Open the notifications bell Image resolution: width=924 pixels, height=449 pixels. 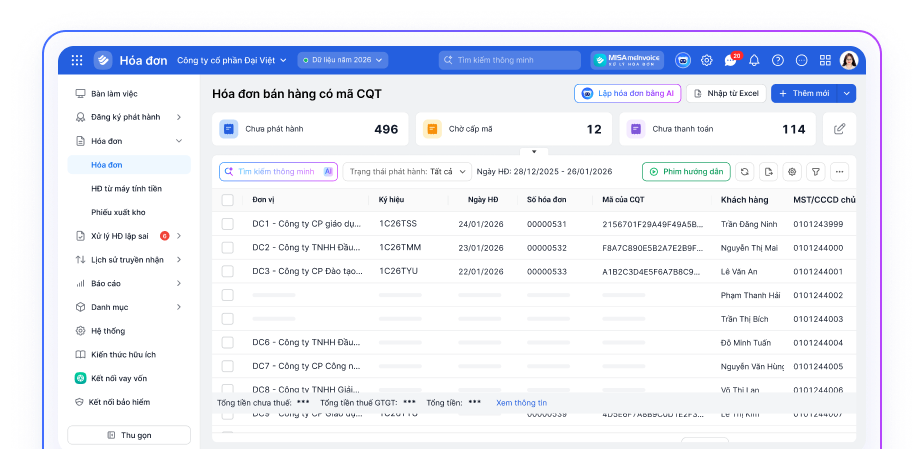tap(754, 60)
